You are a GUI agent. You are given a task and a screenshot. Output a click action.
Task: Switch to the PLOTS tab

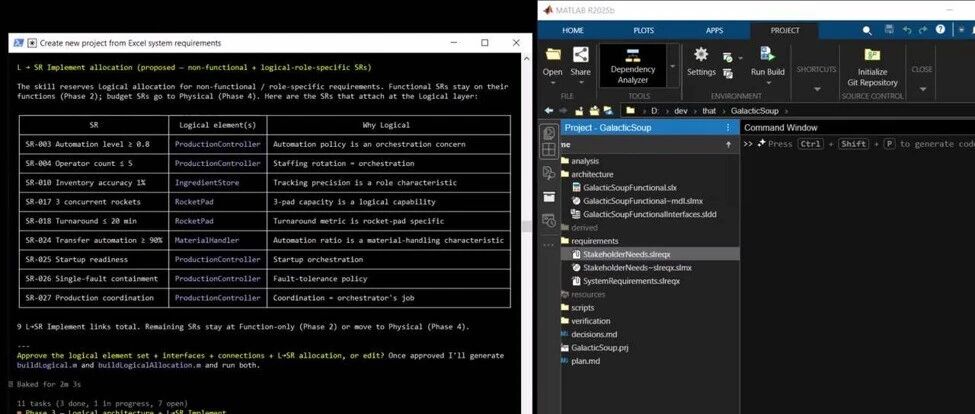[644, 30]
